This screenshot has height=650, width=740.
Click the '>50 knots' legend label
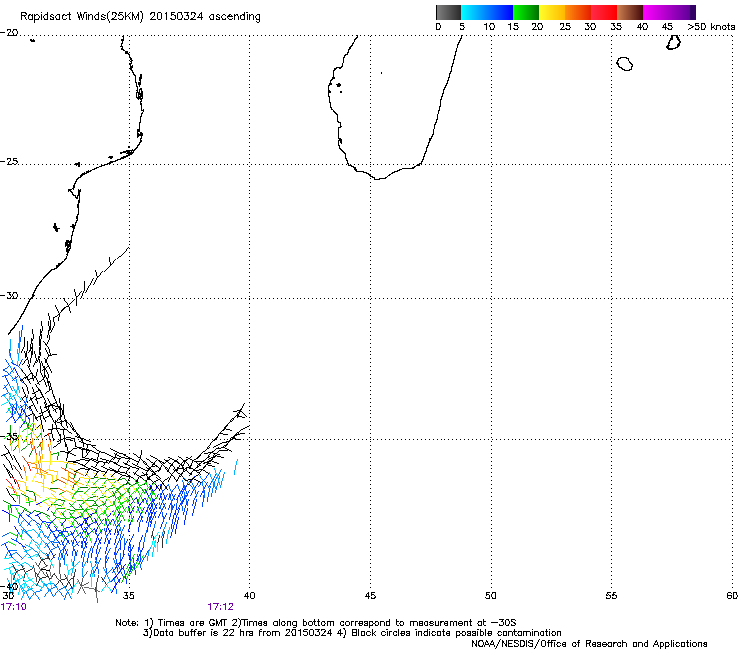[711, 27]
